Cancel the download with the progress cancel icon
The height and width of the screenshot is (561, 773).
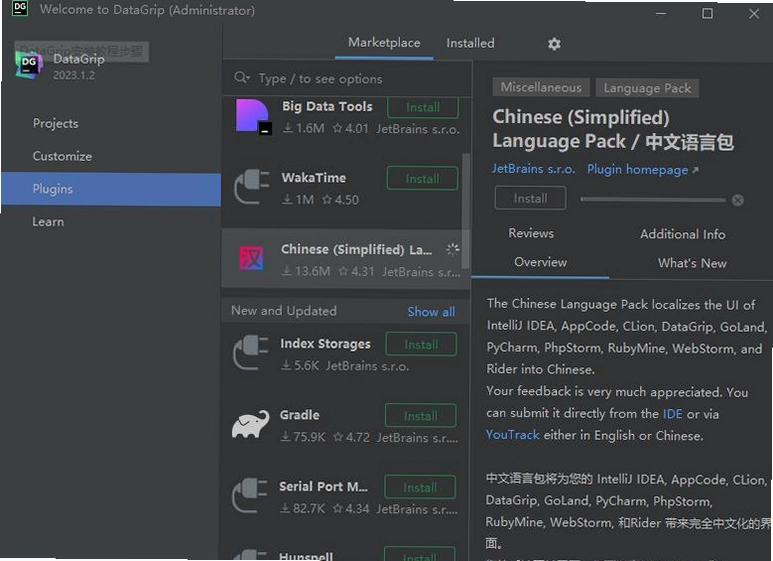[738, 200]
